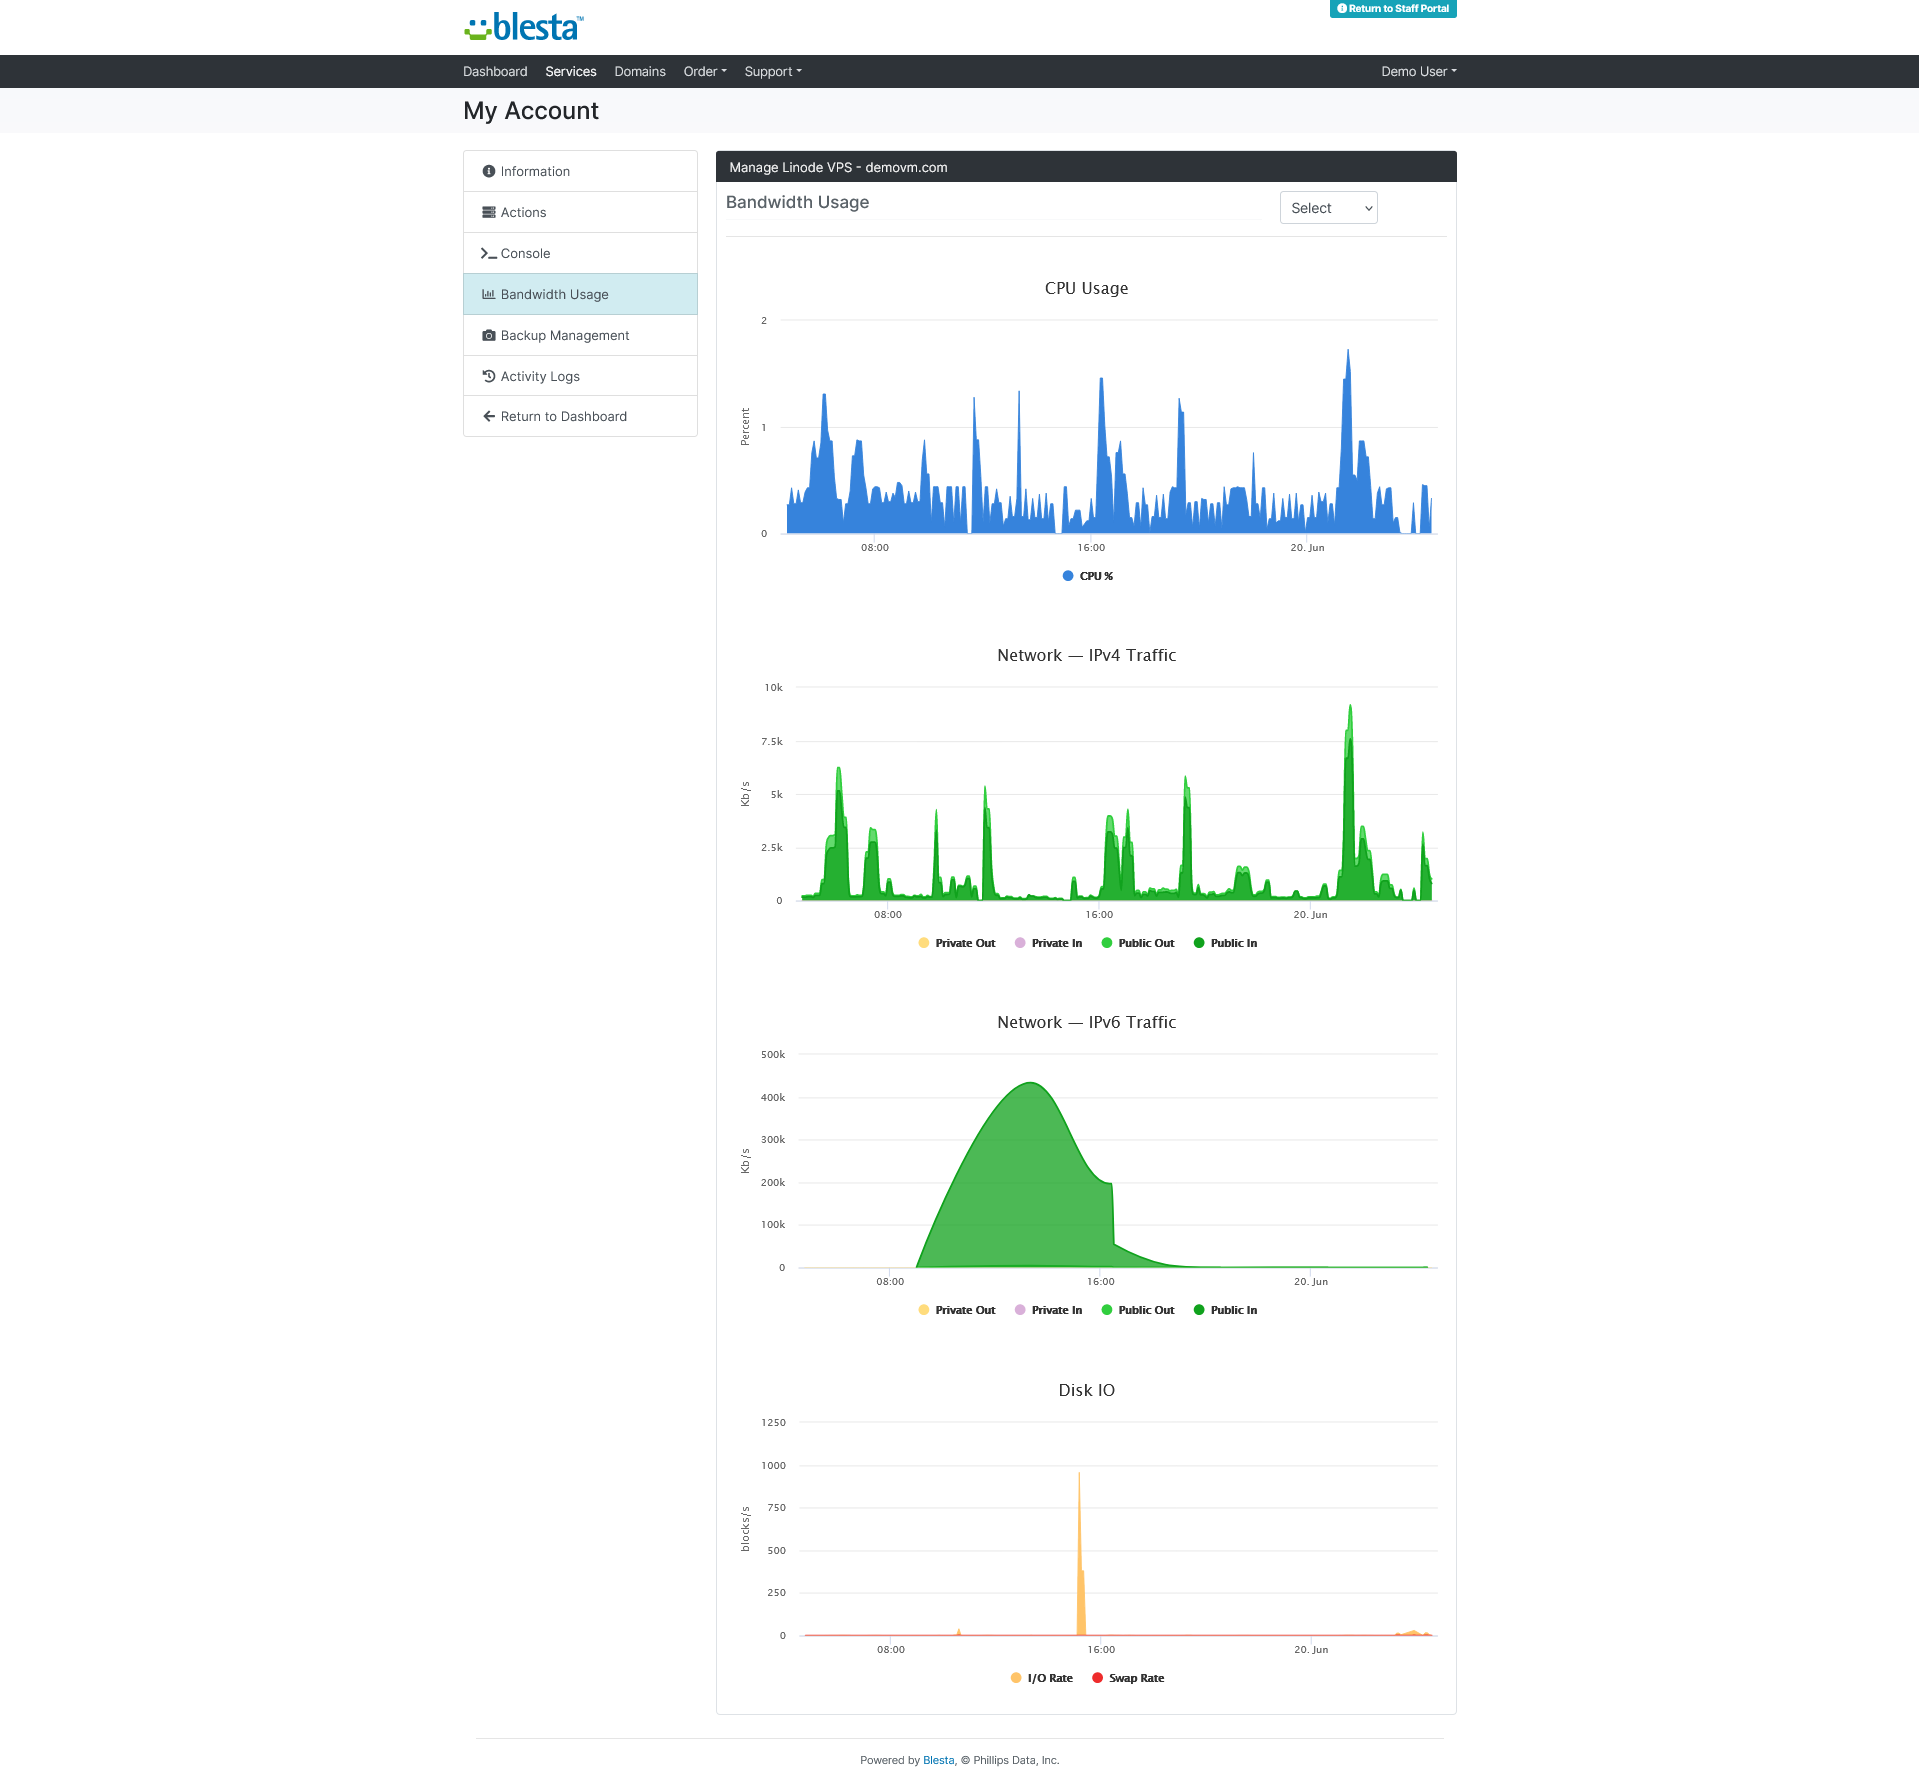
Task: Click the Bandwidth Usage section heading
Action: (797, 202)
